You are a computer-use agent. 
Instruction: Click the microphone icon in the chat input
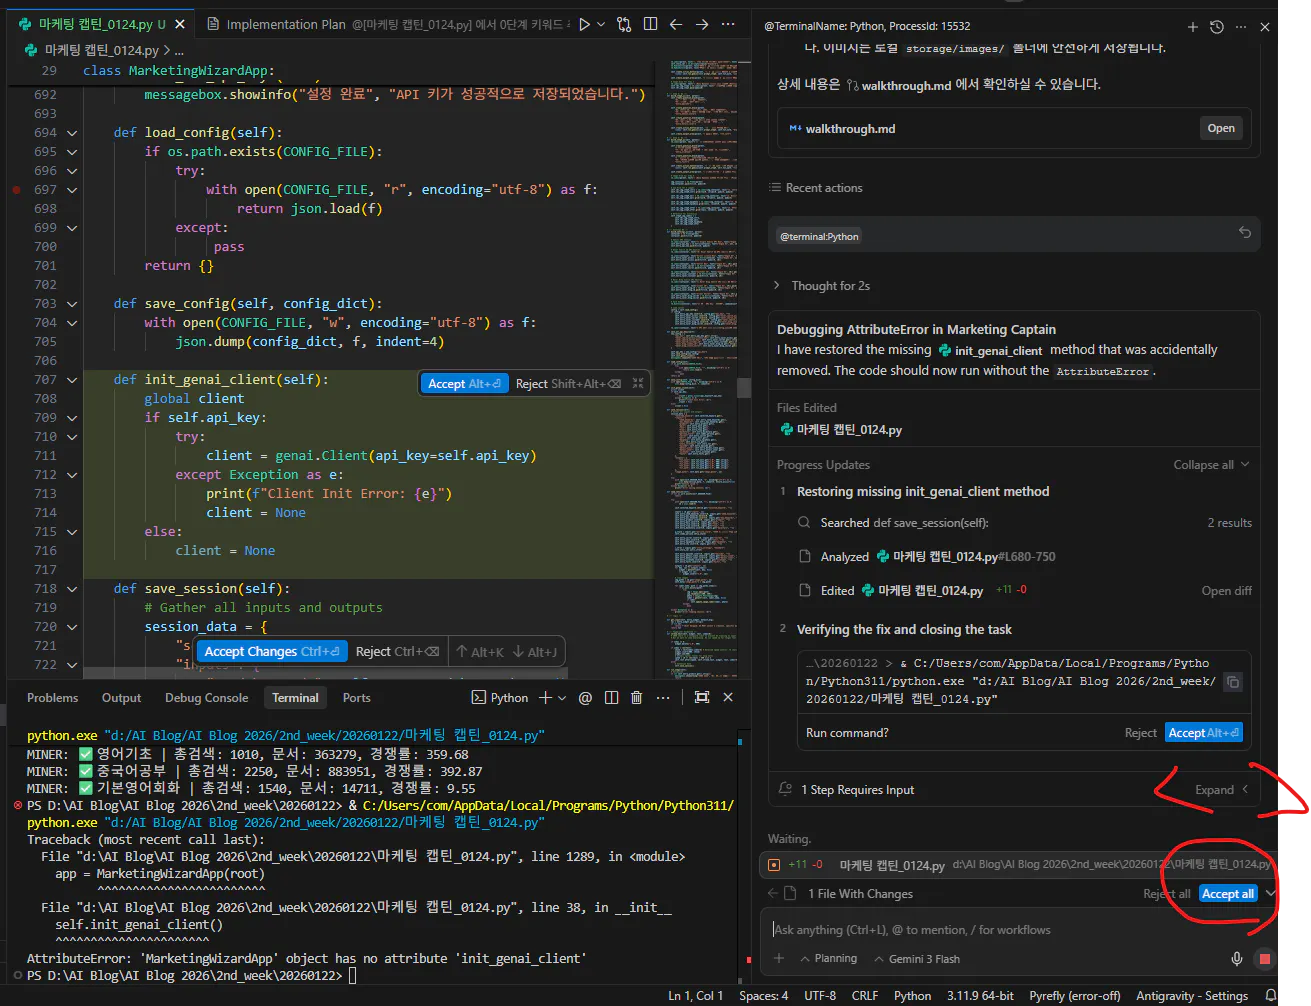(x=1237, y=959)
